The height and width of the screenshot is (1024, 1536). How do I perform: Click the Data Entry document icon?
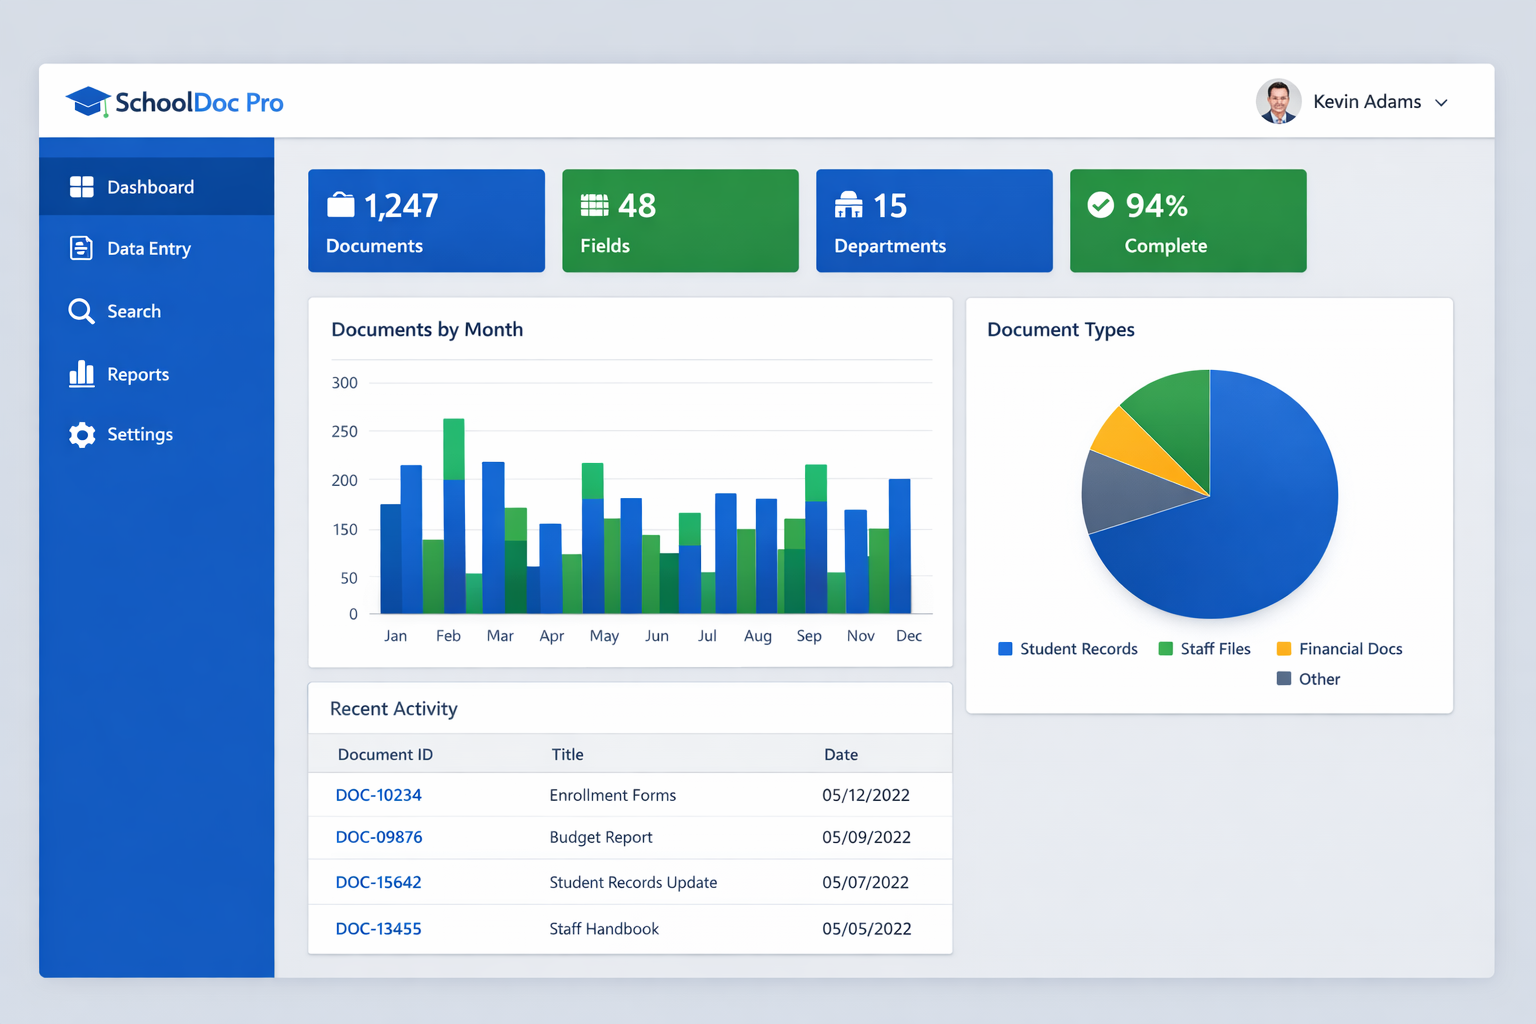(81, 248)
